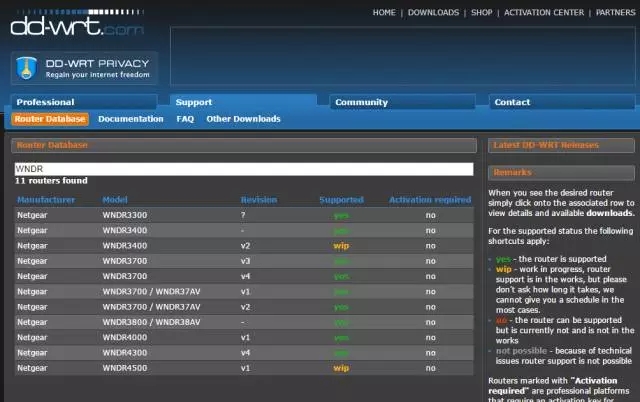
Task: Go to the HOME link
Action: tap(384, 13)
